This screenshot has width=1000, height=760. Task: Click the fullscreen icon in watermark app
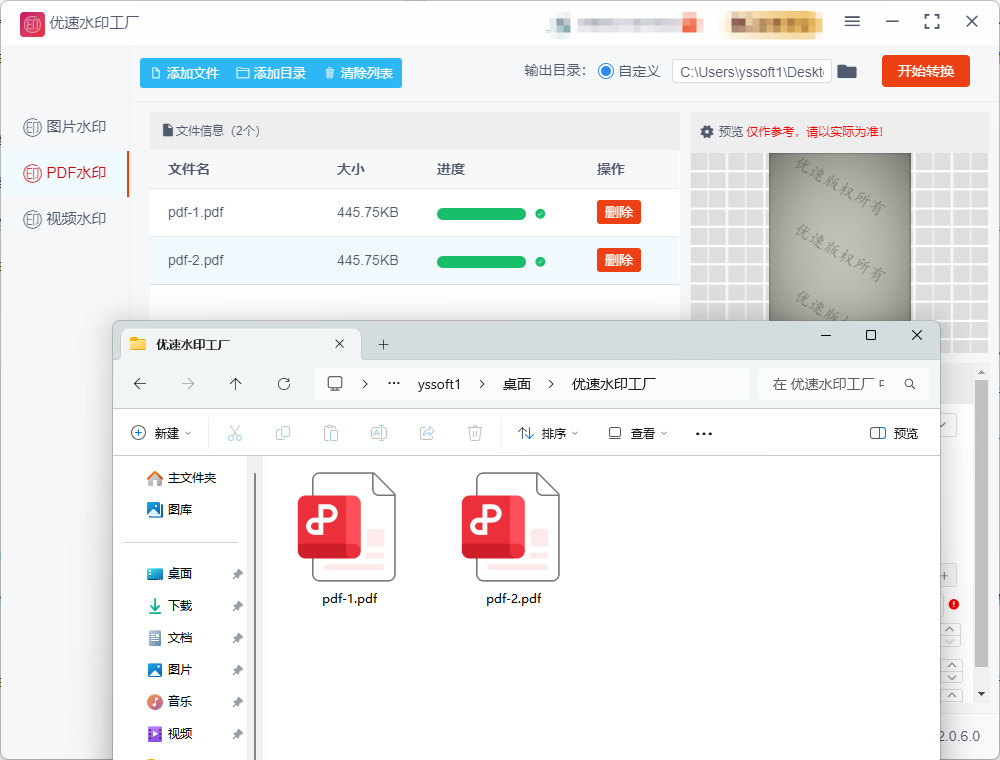point(932,21)
